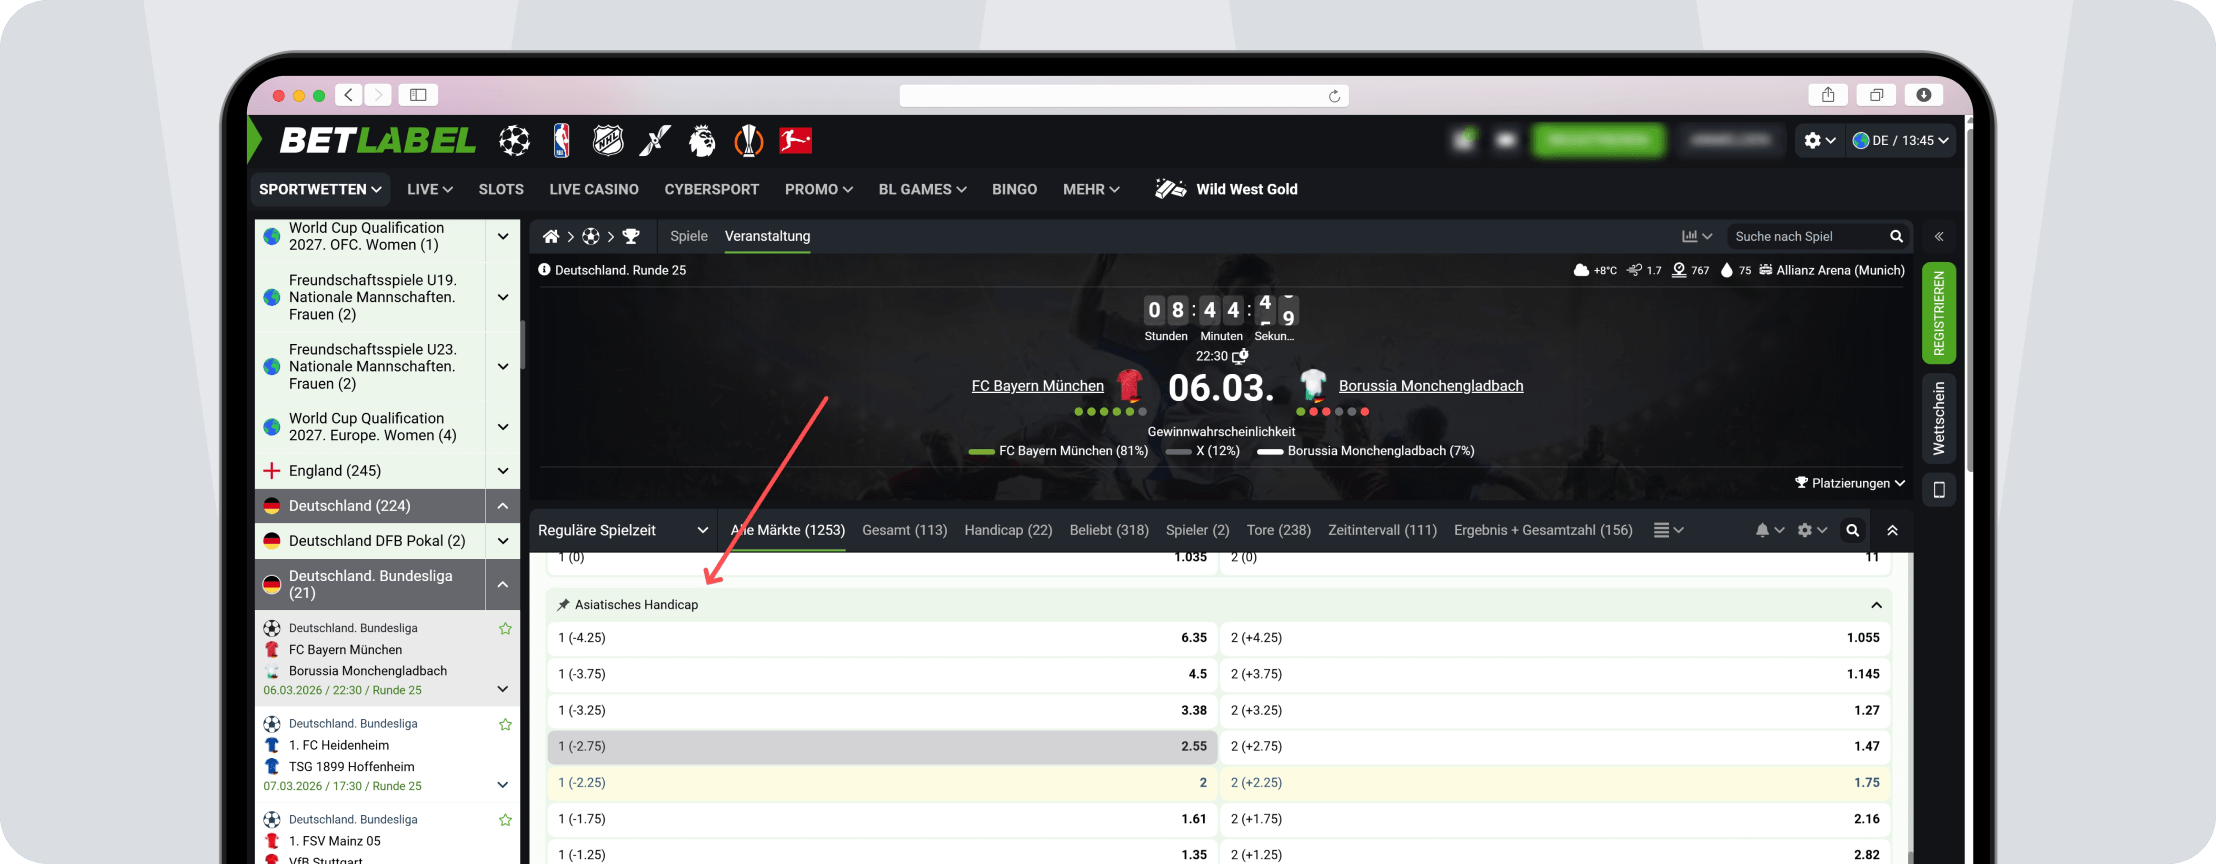
Task: Open the LIVE menu
Action: click(430, 189)
